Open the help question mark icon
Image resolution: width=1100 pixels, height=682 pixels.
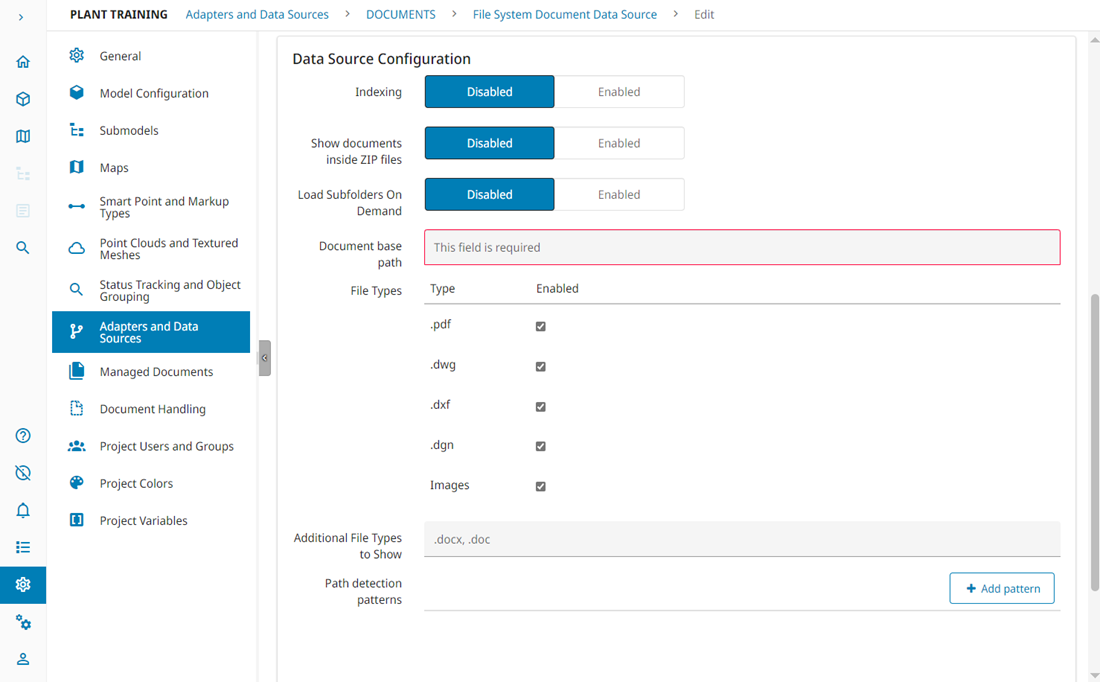coord(22,436)
